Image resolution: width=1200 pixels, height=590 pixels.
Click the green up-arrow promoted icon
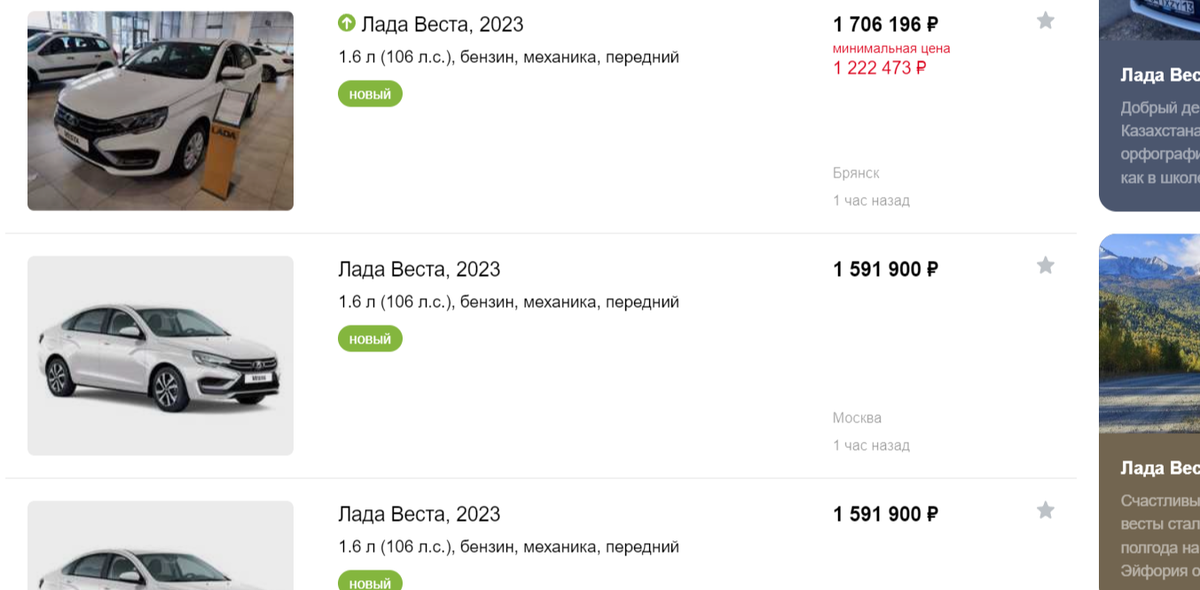click(347, 23)
